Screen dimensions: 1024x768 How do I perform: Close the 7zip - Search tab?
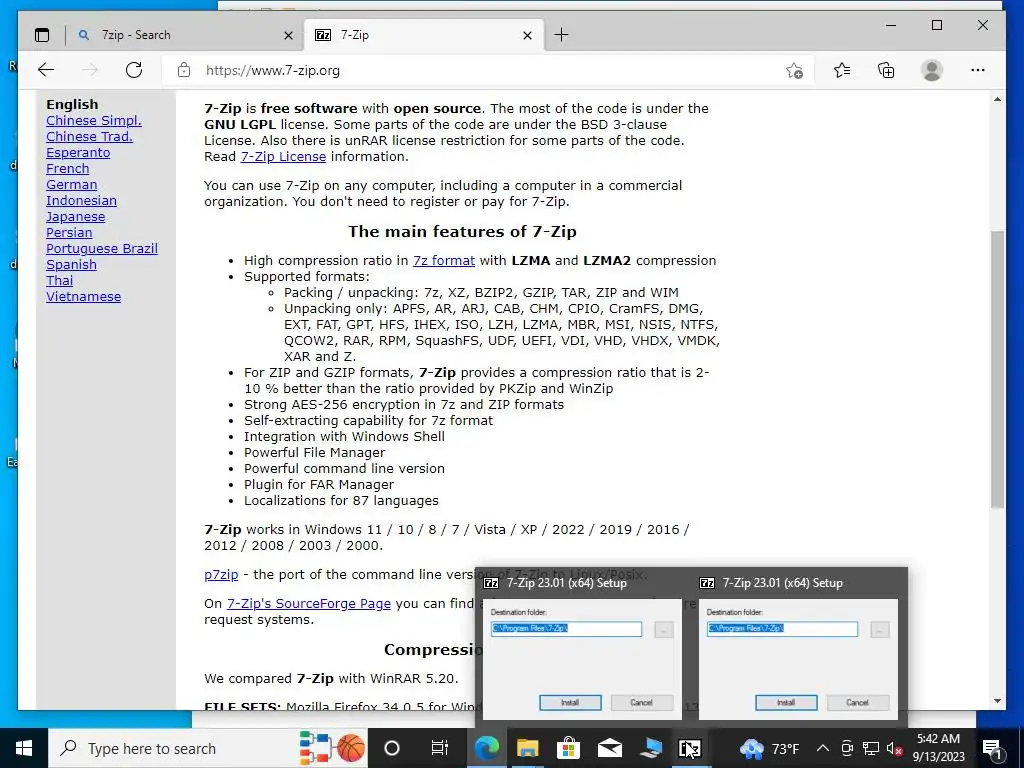(288, 35)
